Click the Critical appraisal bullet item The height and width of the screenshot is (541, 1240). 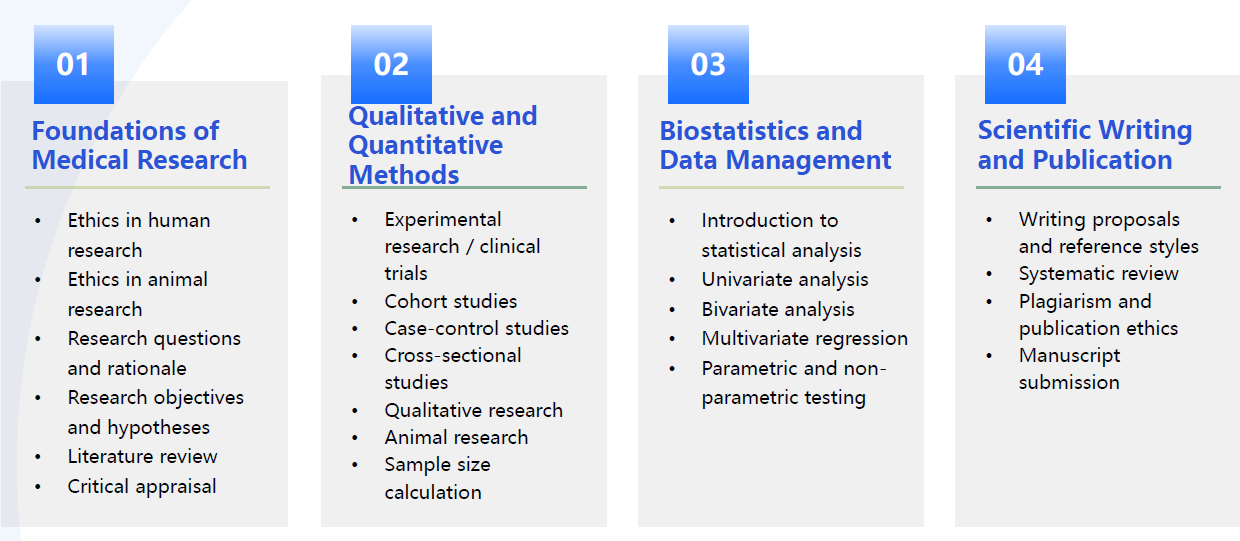coord(141,487)
